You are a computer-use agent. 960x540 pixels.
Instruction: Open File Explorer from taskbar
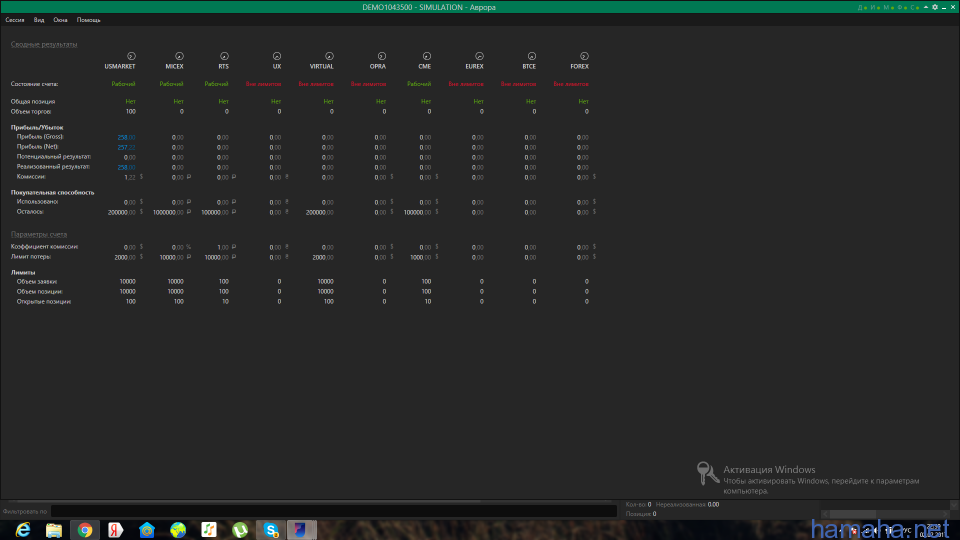[54, 530]
